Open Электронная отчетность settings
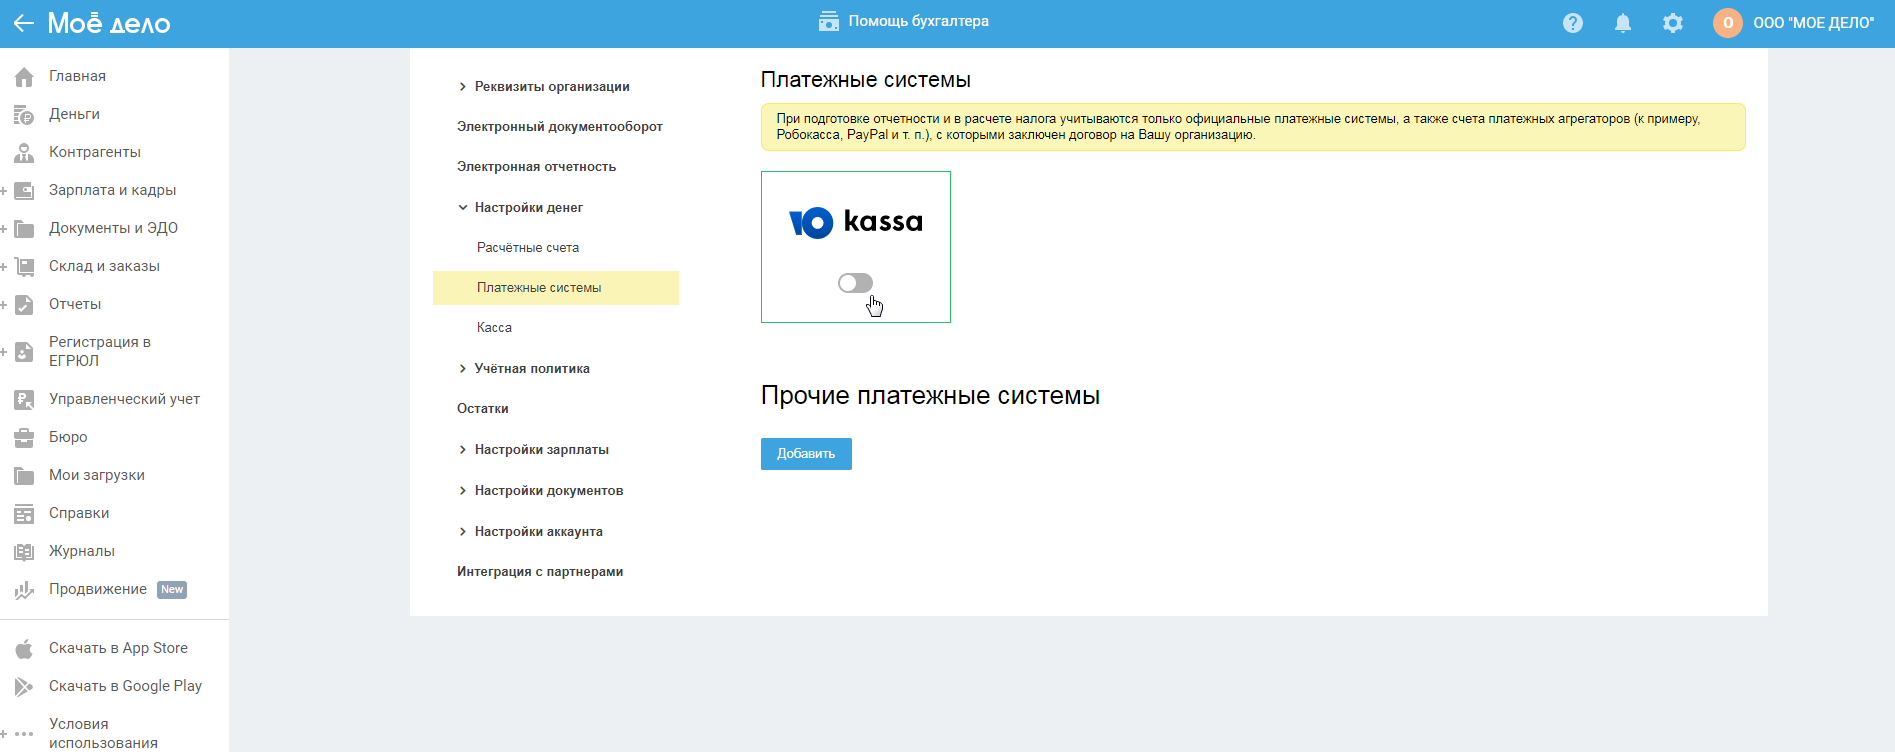 (x=536, y=167)
